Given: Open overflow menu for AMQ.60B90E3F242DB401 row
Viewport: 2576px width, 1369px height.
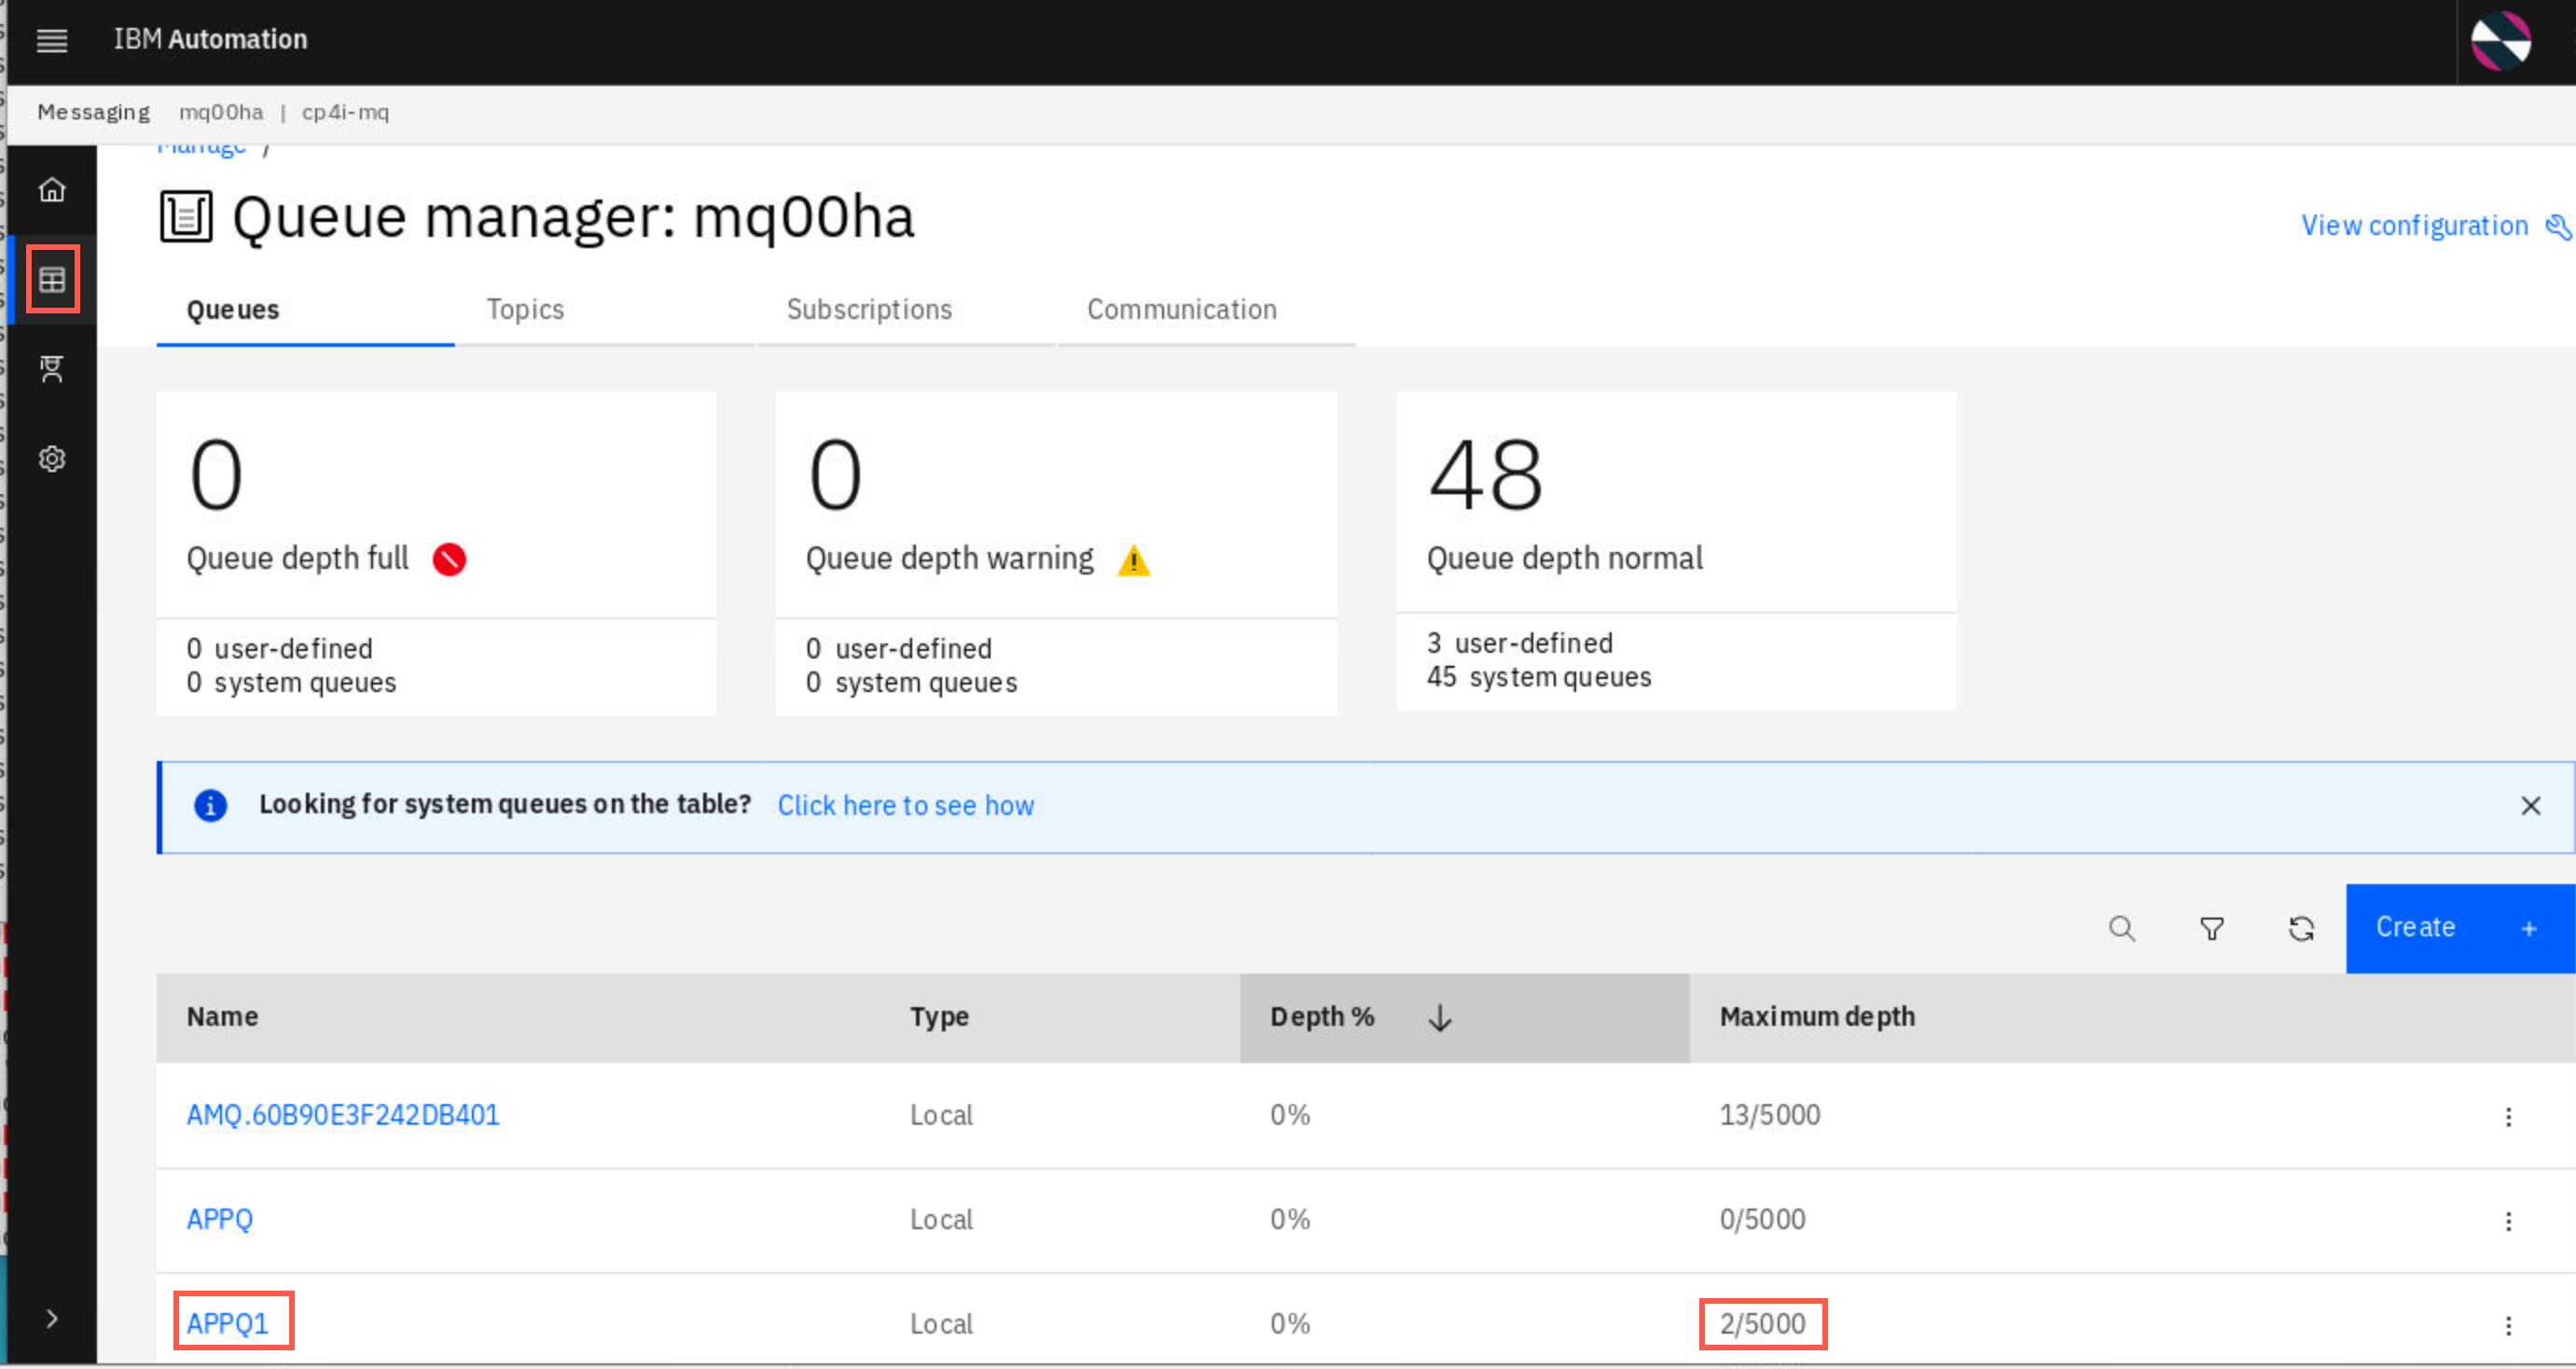Looking at the screenshot, I should pyautogui.click(x=2508, y=1117).
